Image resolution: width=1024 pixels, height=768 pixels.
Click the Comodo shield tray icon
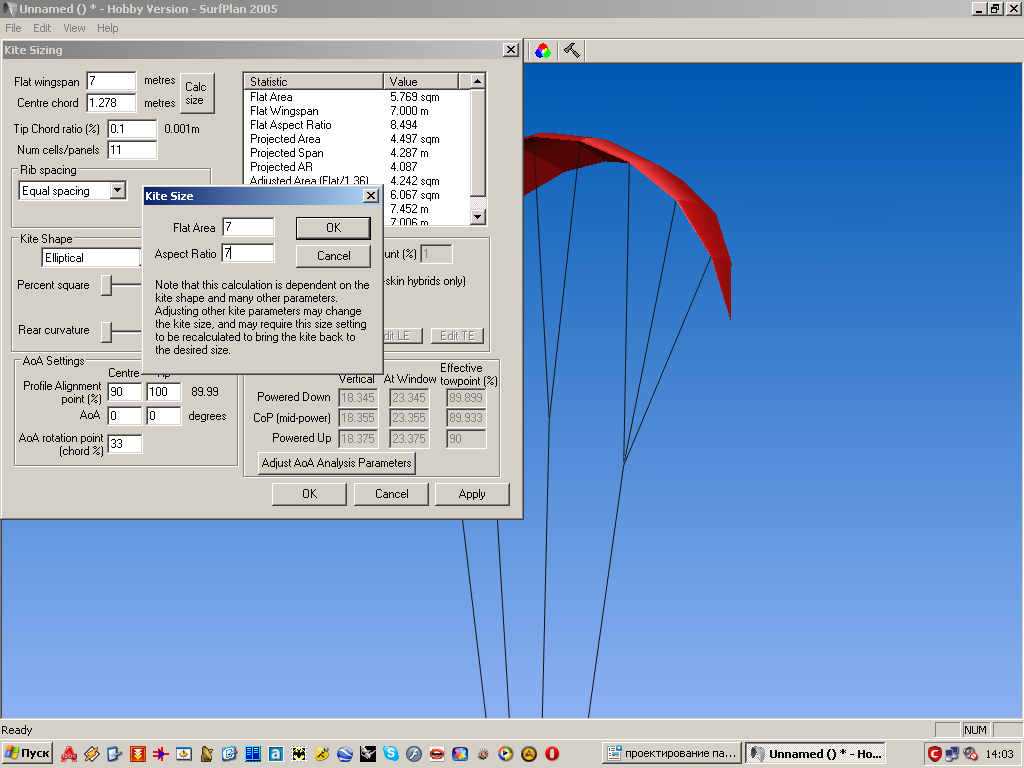click(x=934, y=753)
